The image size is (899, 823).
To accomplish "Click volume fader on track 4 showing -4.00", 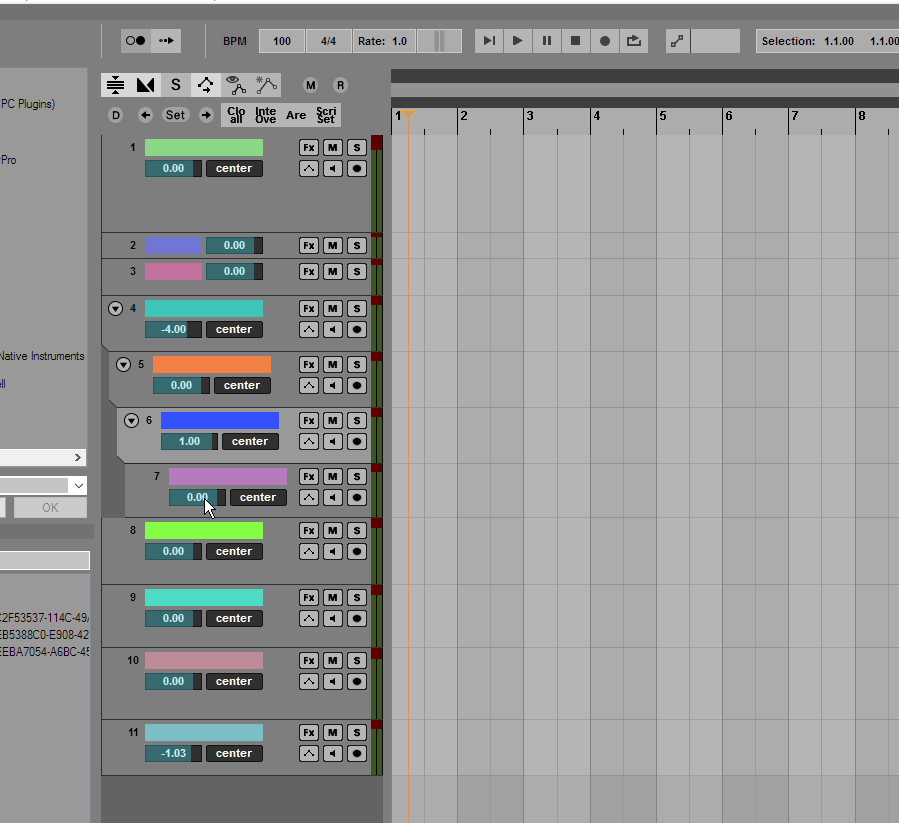I will 173,329.
